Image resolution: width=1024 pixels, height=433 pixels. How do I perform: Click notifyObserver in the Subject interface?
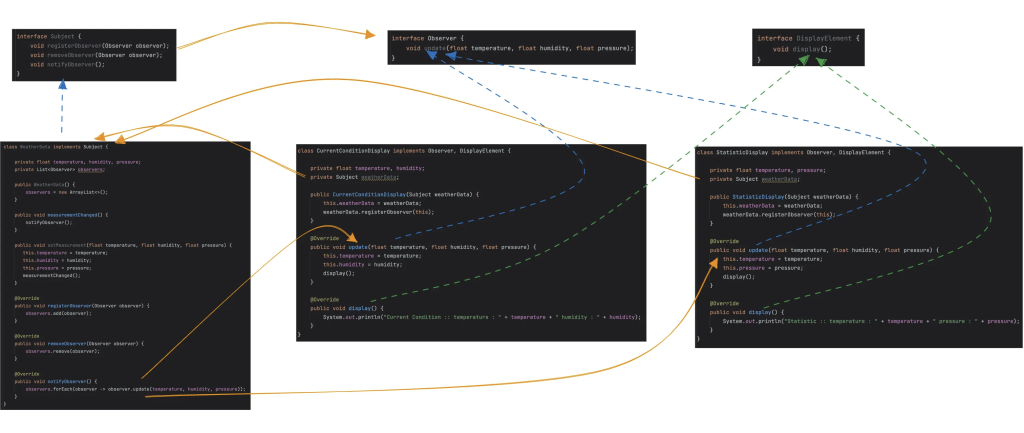[67, 64]
